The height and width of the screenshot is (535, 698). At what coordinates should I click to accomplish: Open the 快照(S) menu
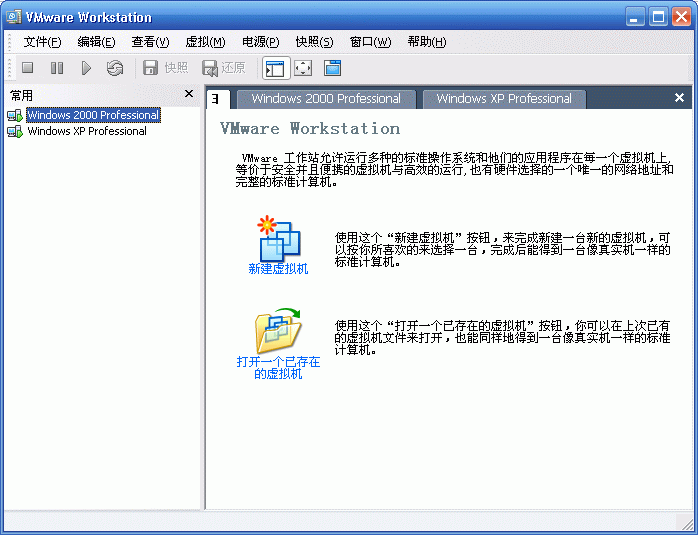pos(314,42)
